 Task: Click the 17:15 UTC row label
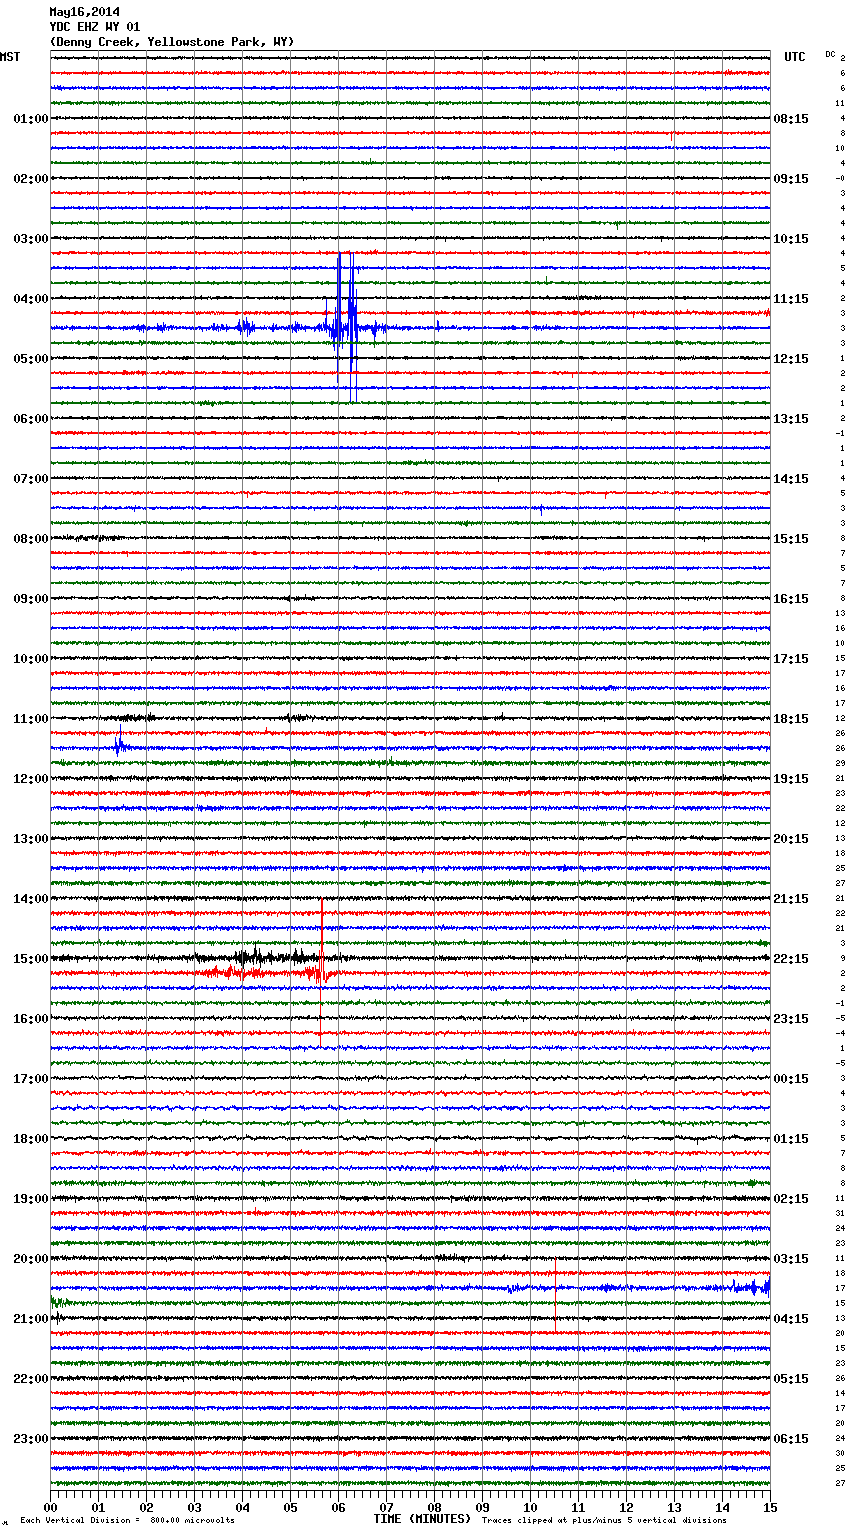coord(791,658)
